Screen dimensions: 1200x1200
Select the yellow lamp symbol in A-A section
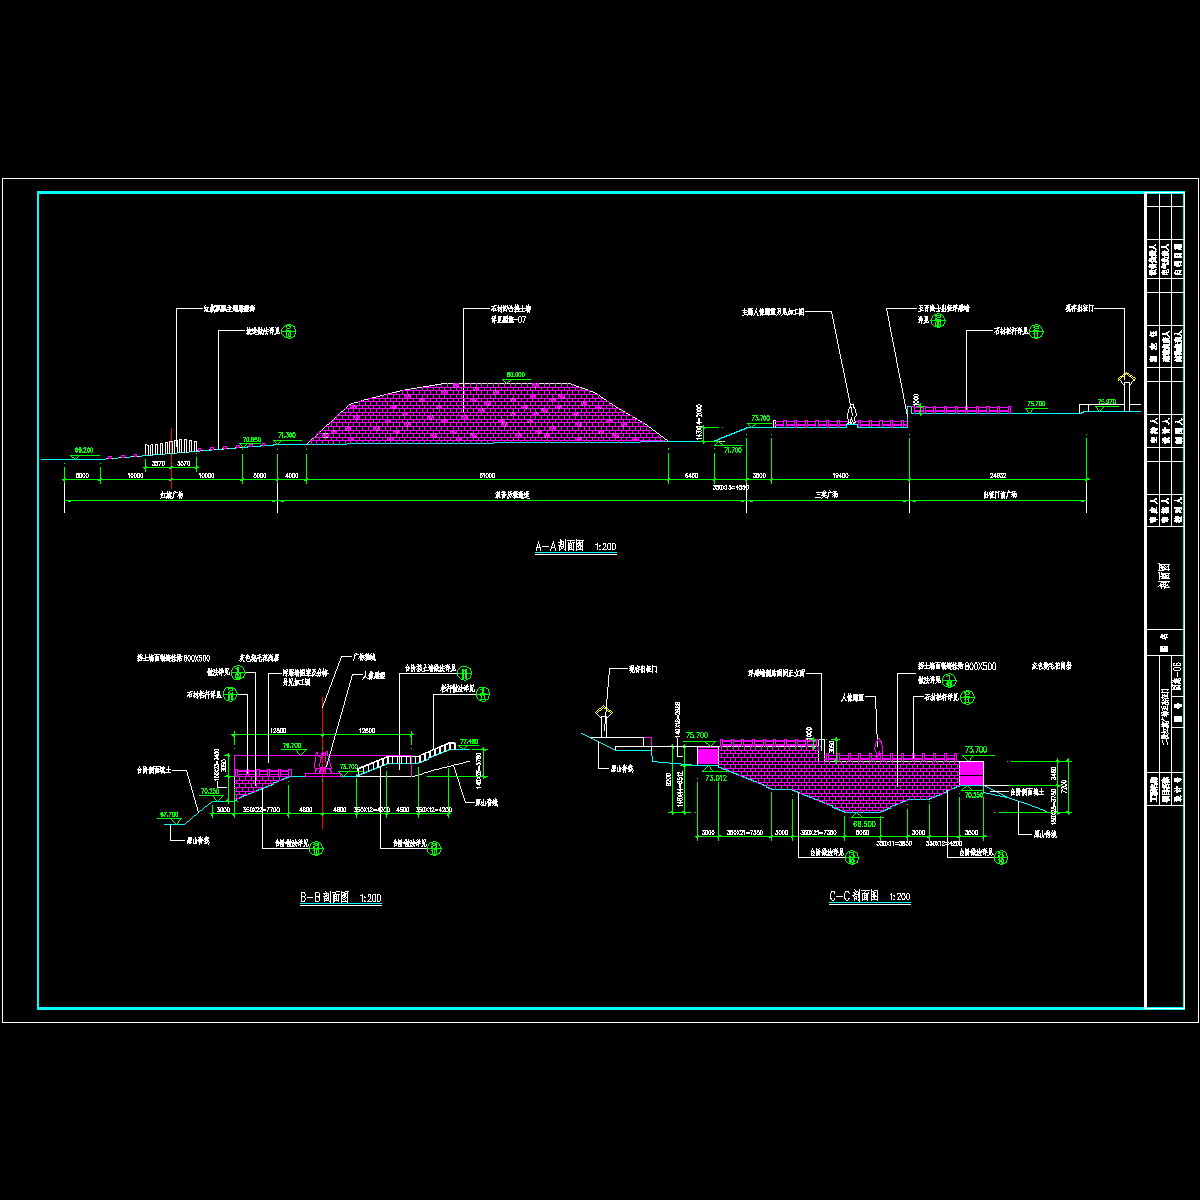pyautogui.click(x=1127, y=381)
